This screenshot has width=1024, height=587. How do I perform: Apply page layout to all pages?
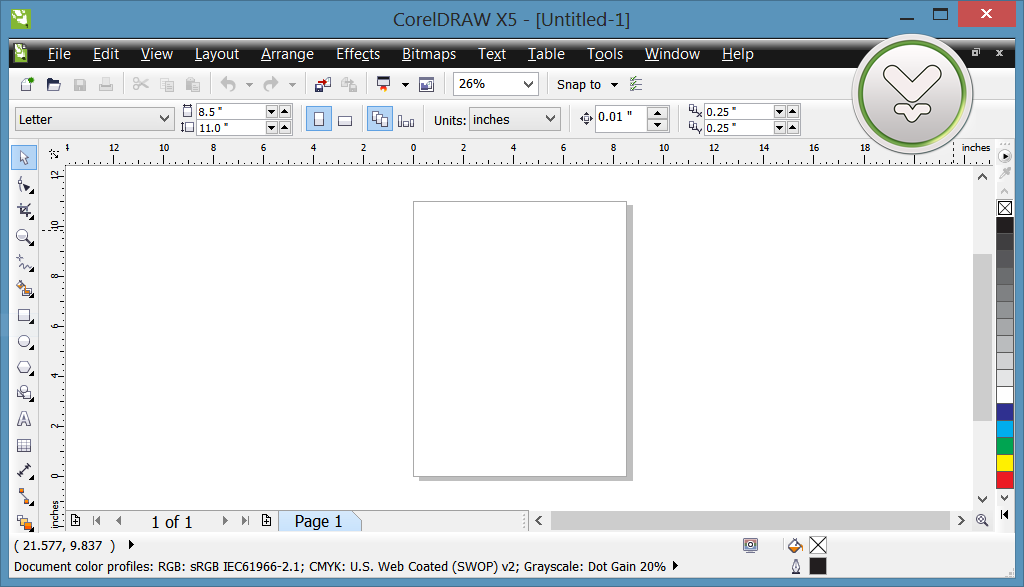pyautogui.click(x=379, y=119)
